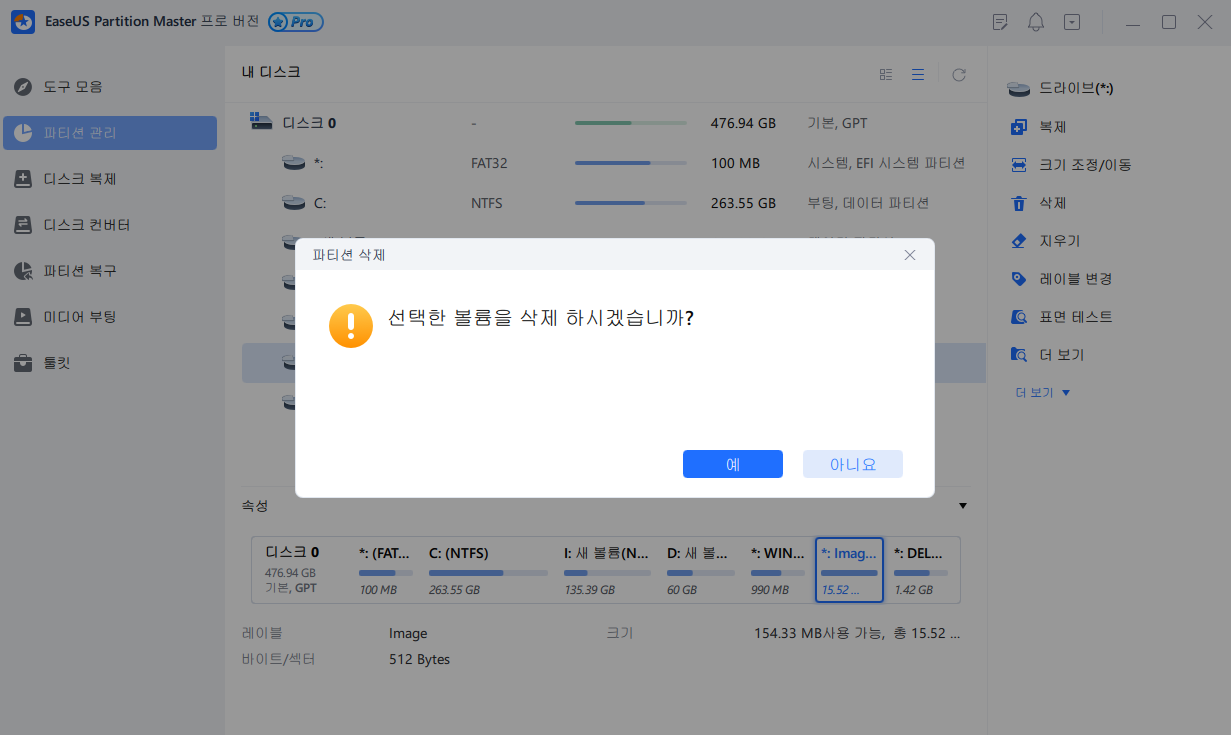This screenshot has height=735, width=1231.
Task: Click the feedback note icon in the title bar
Action: click(1000, 21)
